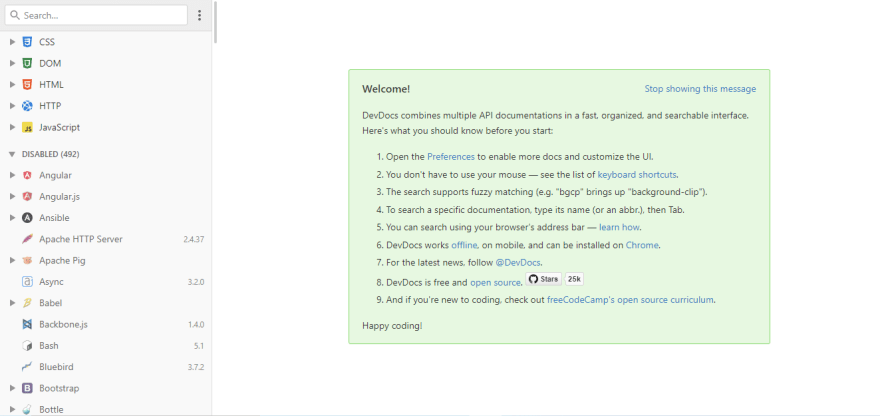Expand the HTTP docs tree
The height and width of the screenshot is (416, 880).
point(12,106)
